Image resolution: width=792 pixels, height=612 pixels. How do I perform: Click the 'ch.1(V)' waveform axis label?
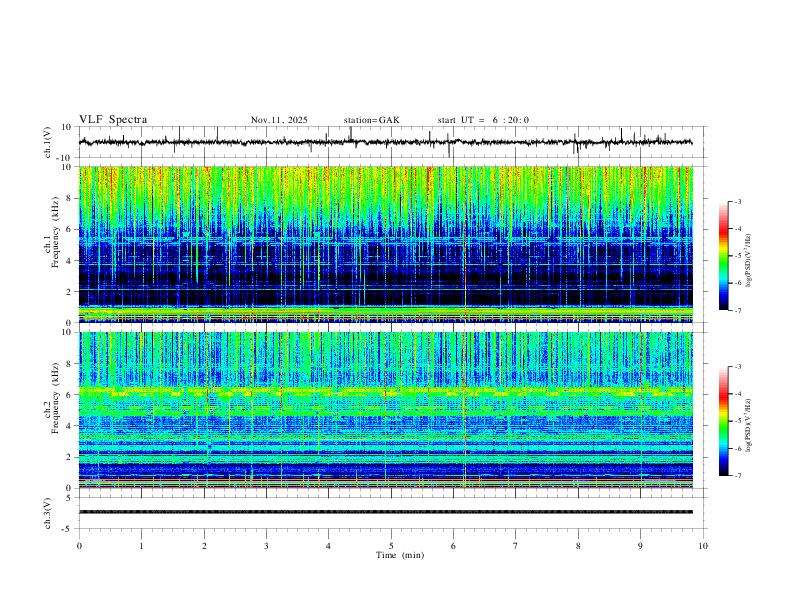tap(48, 142)
